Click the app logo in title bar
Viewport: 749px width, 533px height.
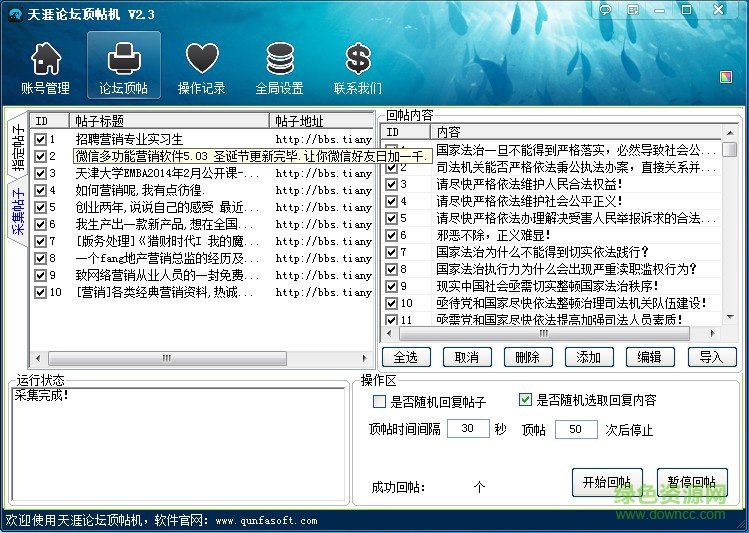(15, 14)
